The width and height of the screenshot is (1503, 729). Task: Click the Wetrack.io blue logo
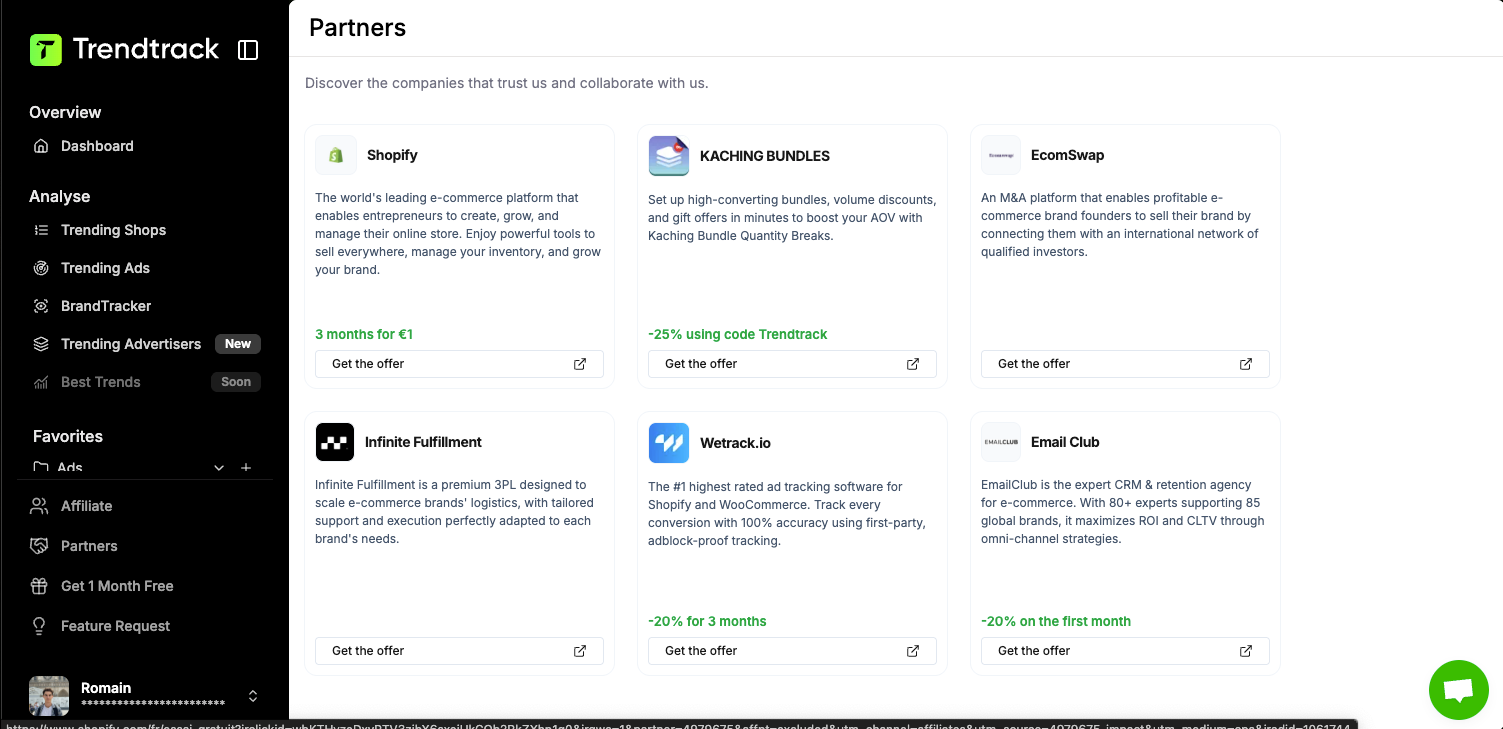tap(669, 443)
